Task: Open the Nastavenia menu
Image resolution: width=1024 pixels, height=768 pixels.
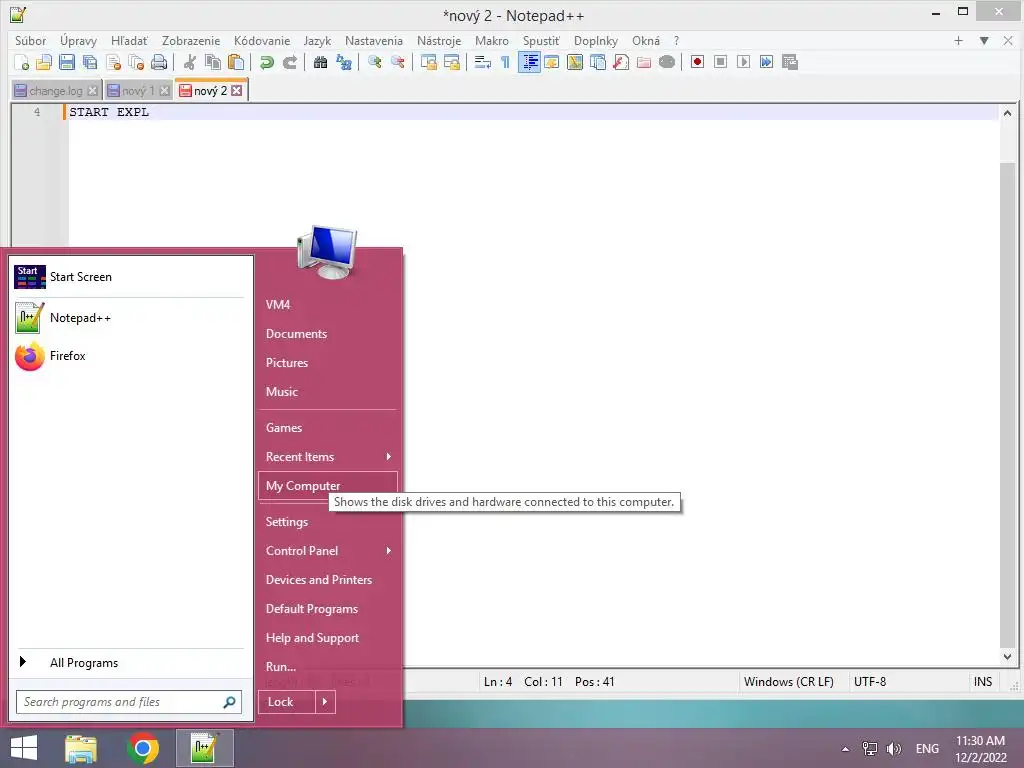Action: [x=374, y=40]
